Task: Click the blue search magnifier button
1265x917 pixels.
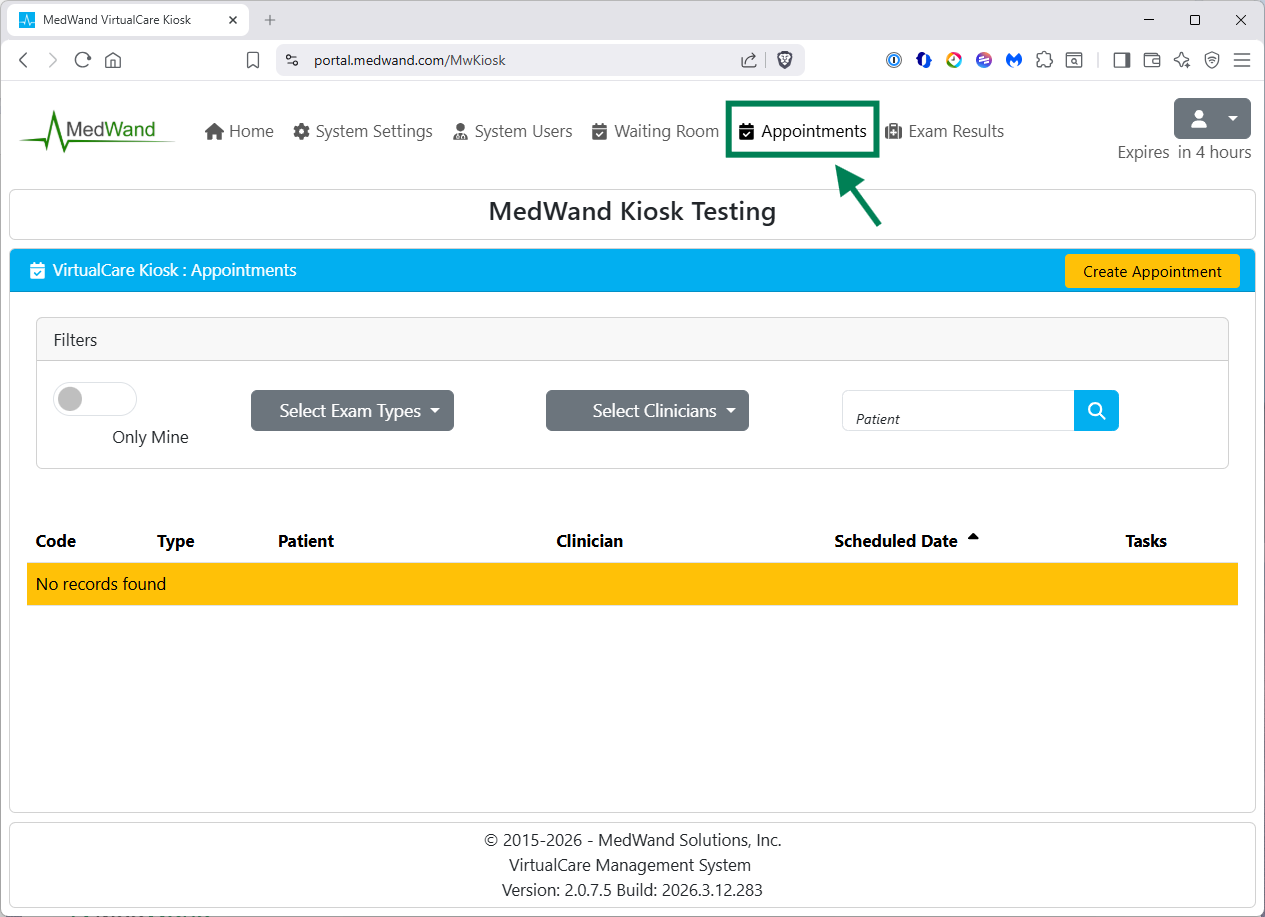Action: pyautogui.click(x=1096, y=411)
